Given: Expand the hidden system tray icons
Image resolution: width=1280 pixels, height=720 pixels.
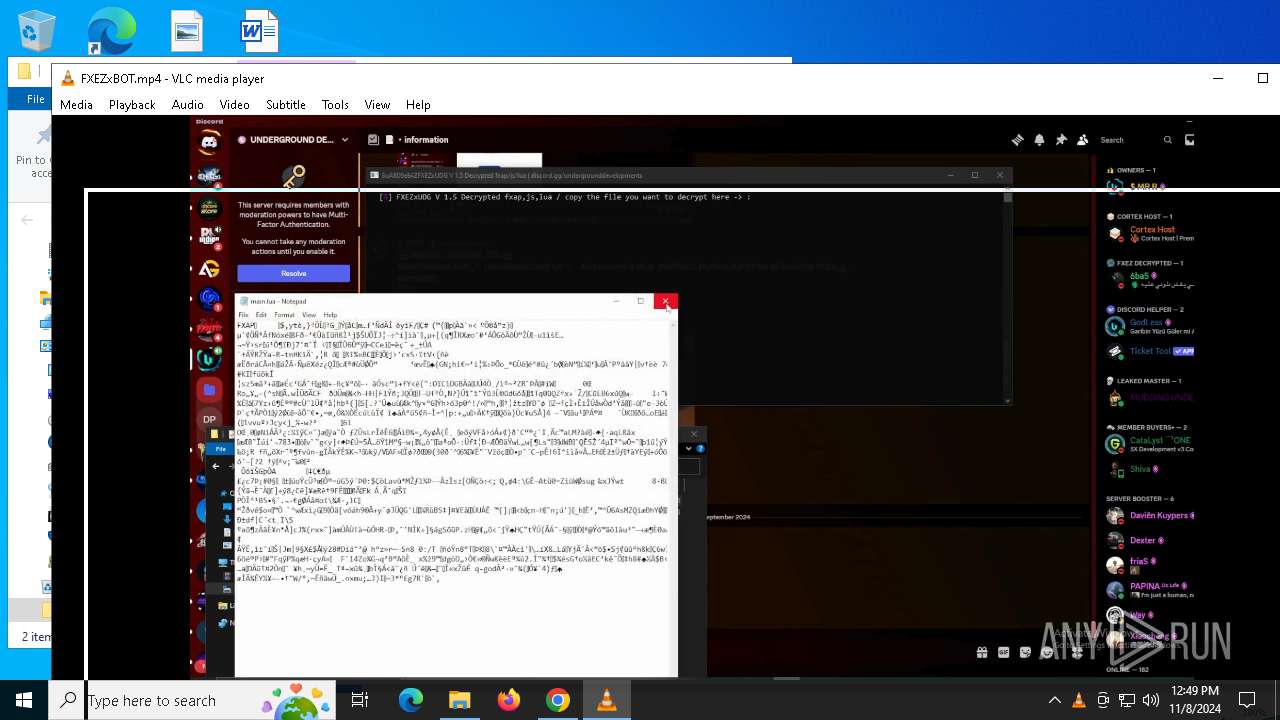Looking at the screenshot, I should point(1054,700).
